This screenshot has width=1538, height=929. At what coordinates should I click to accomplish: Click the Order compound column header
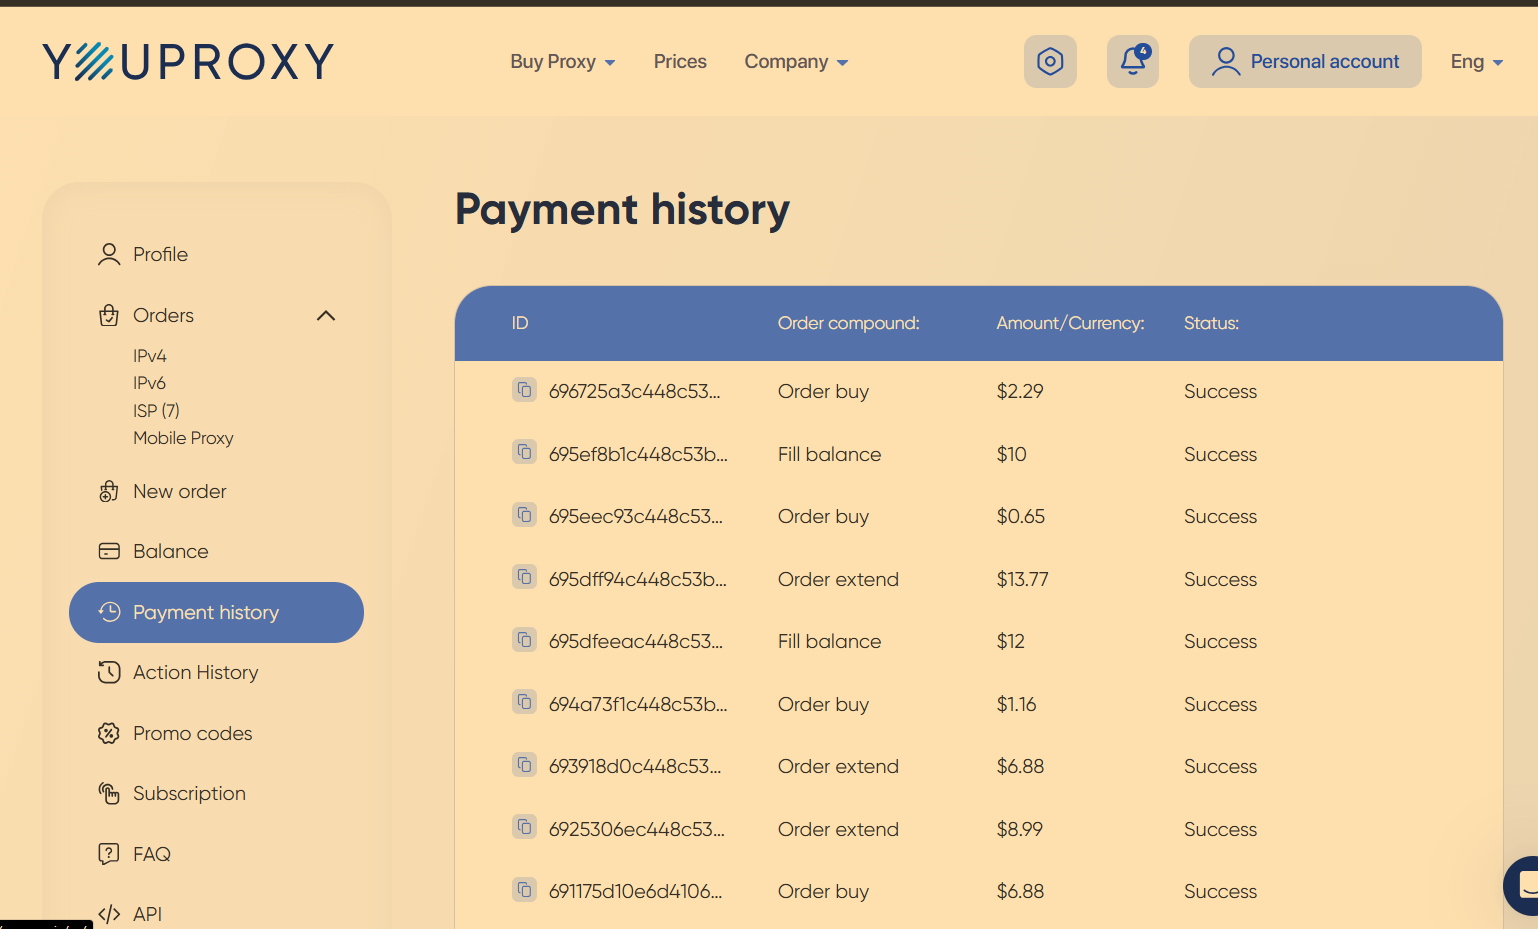point(849,324)
